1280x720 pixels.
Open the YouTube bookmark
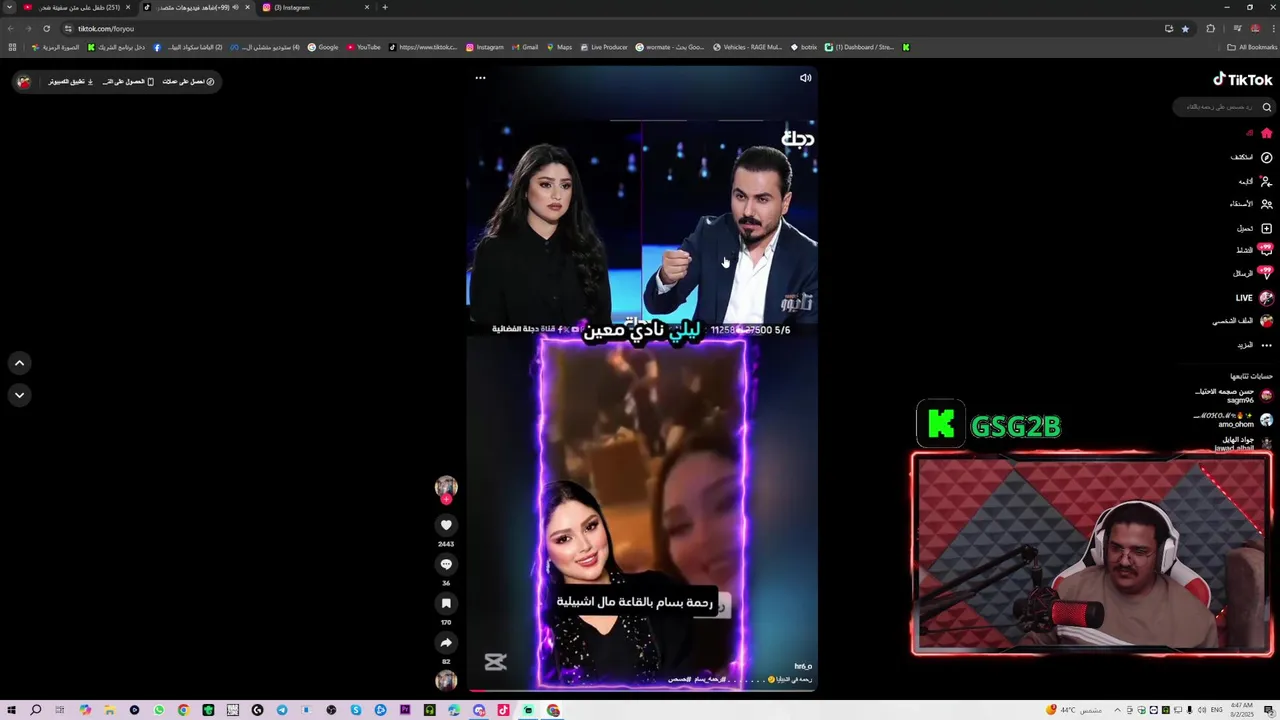pyautogui.click(x=364, y=47)
